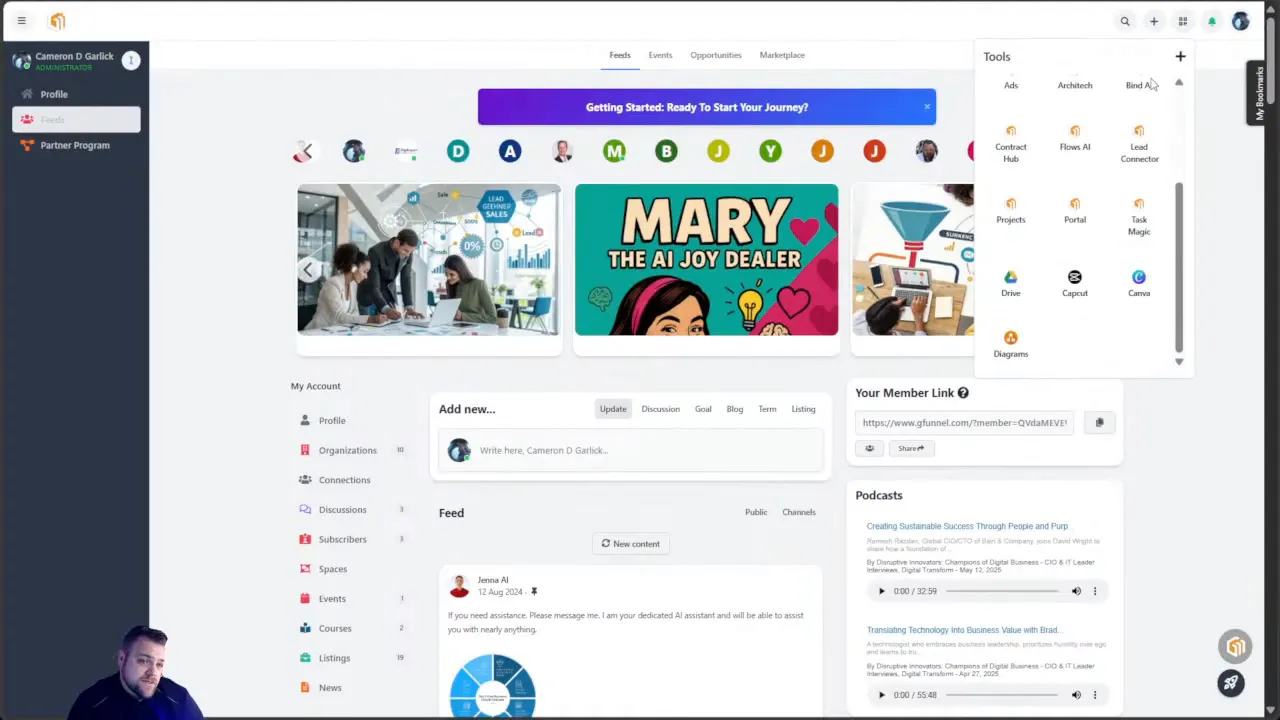Select the Update post type tab
The width and height of the screenshot is (1280, 720).
(613, 409)
